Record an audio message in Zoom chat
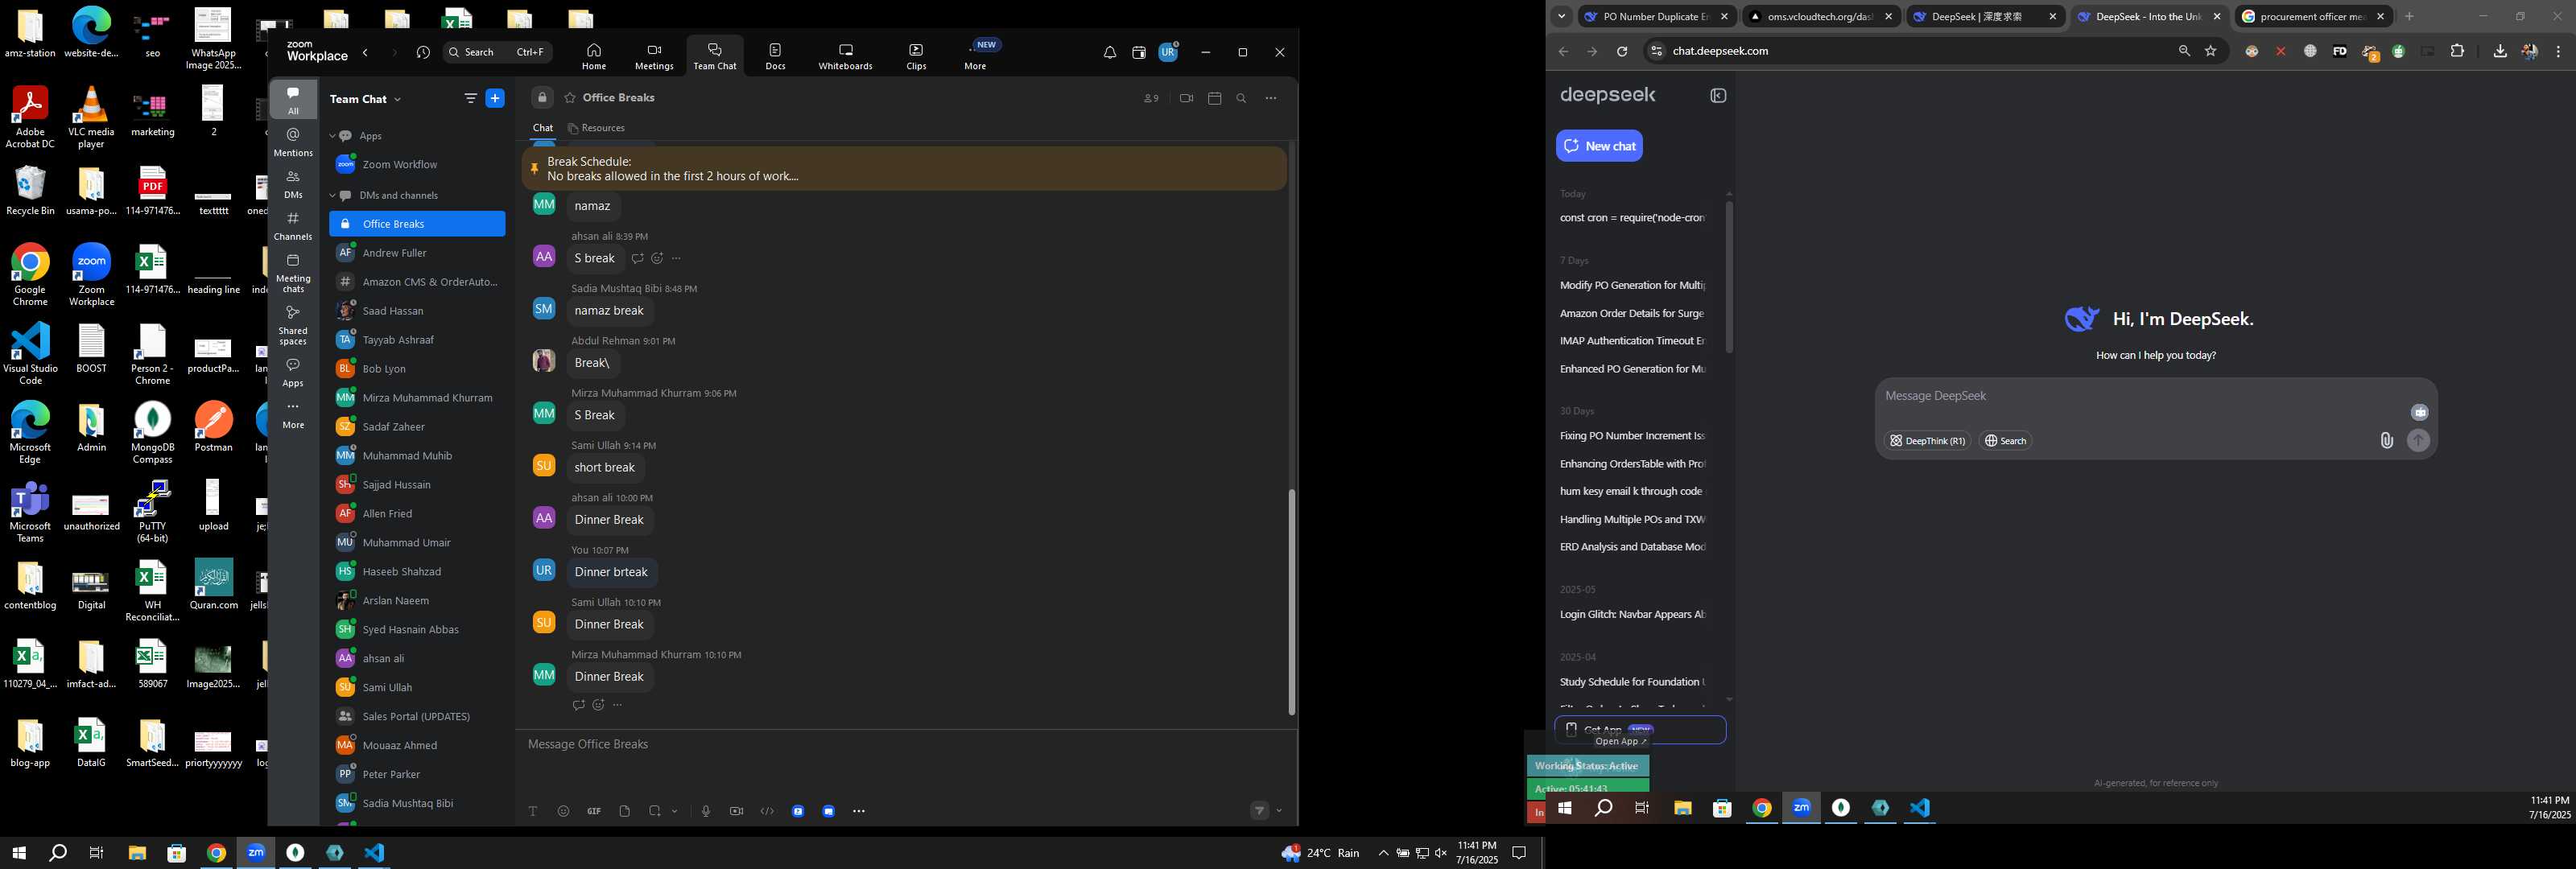 [706, 811]
